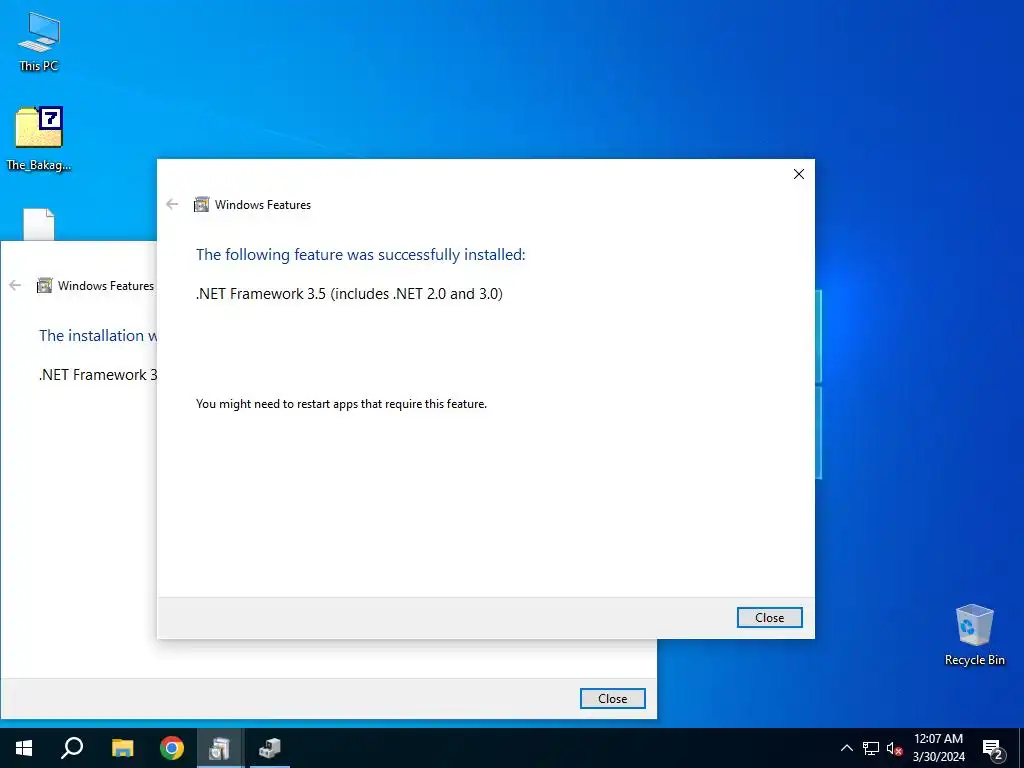Click the X button of front Windows Features dialog
This screenshot has width=1024, height=768.
[x=799, y=174]
